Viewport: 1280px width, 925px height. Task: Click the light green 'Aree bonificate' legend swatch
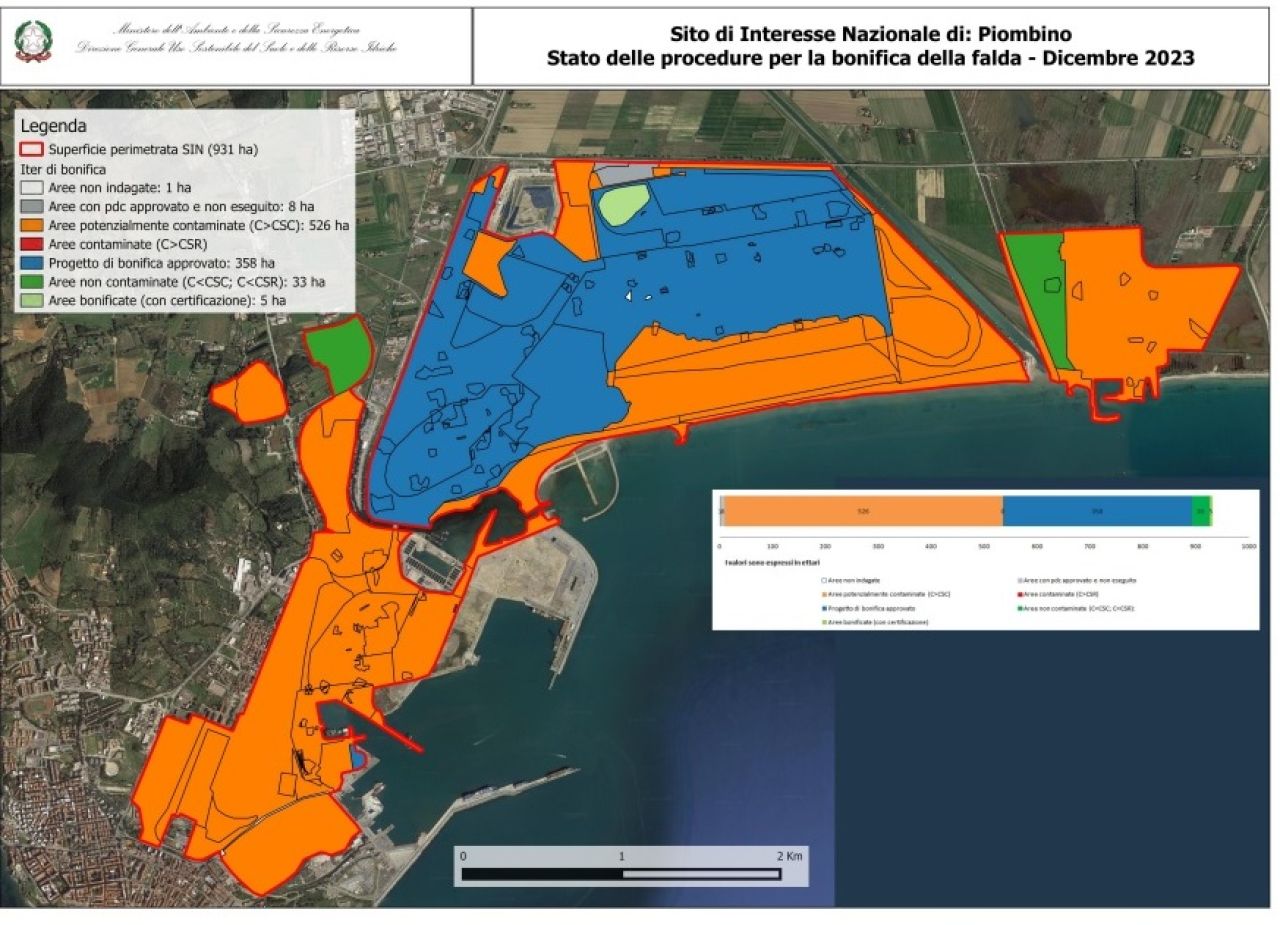[33, 299]
